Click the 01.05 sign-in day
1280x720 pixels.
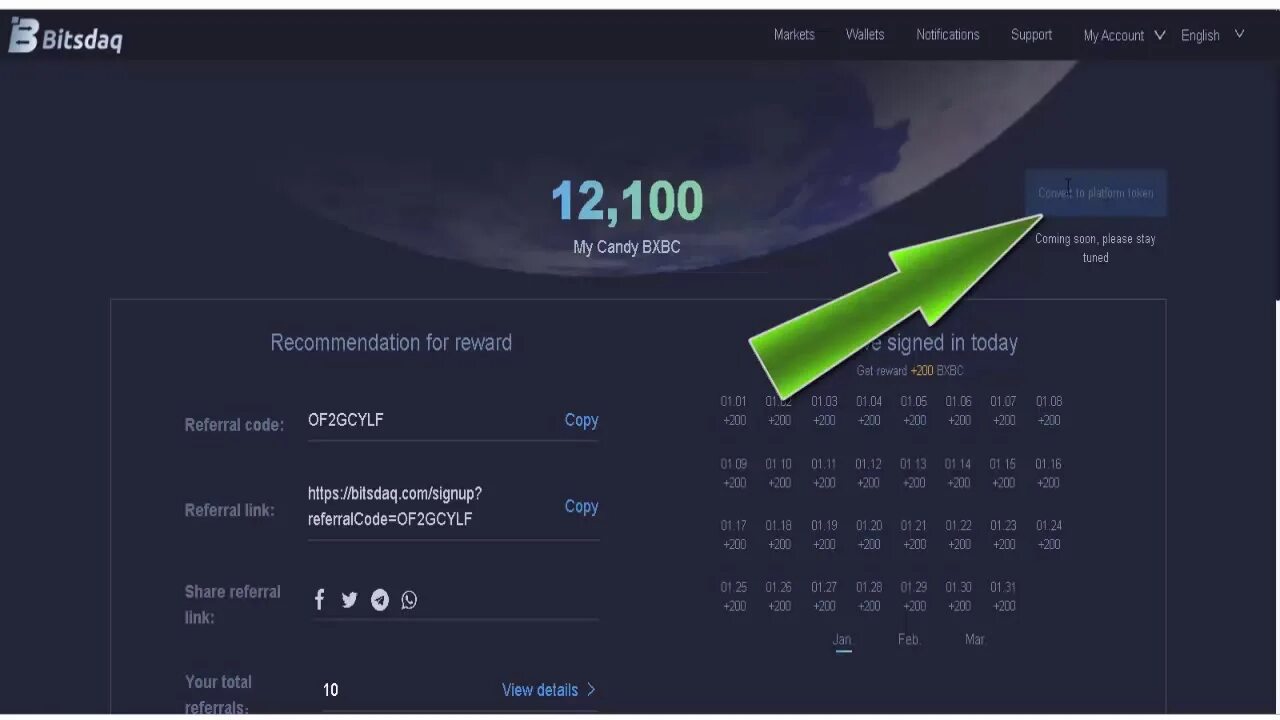914,411
